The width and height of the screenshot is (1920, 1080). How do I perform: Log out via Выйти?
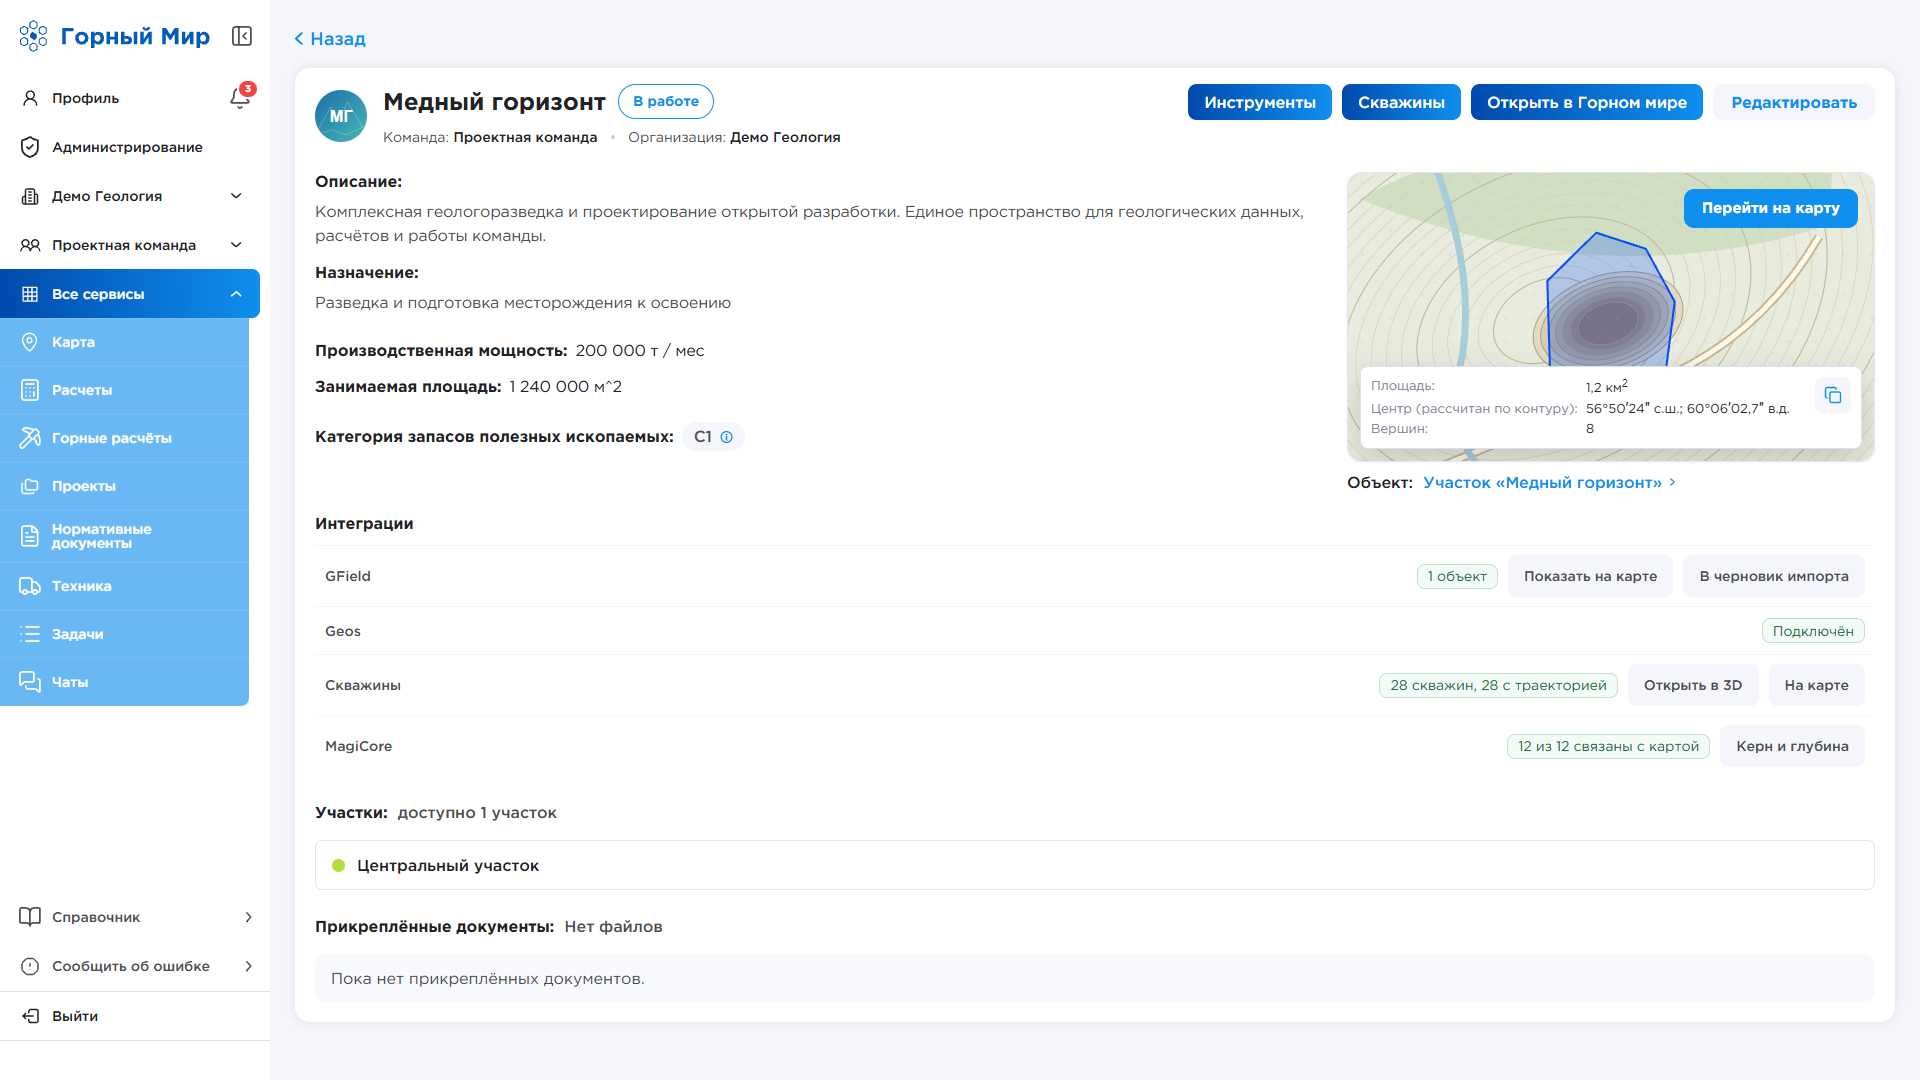[135, 1016]
